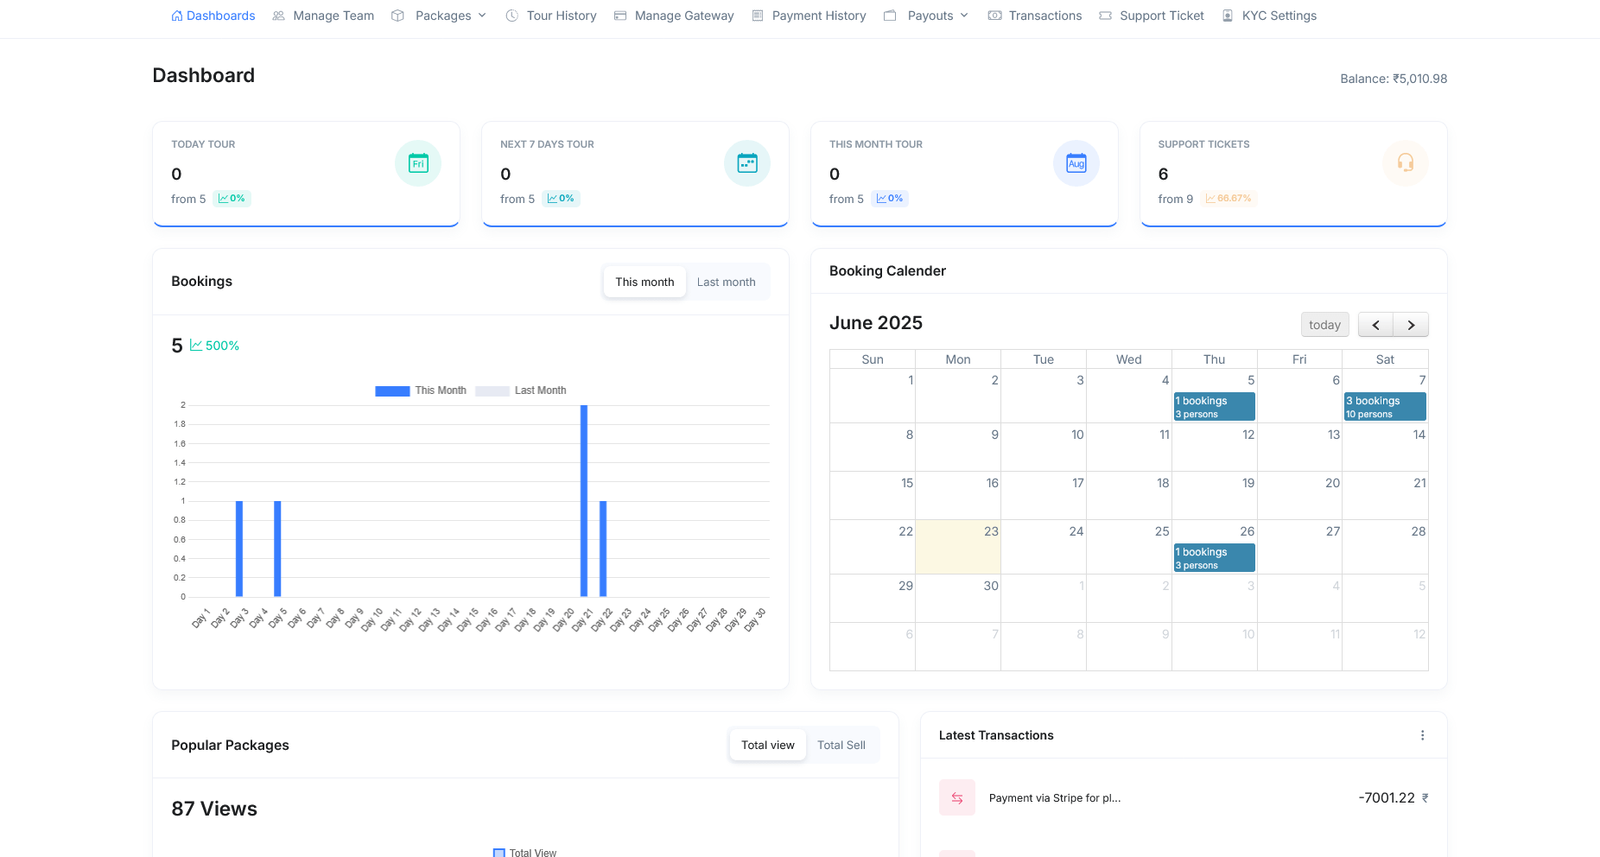Click the tallest blue bar in Bookings chart

[584, 500]
